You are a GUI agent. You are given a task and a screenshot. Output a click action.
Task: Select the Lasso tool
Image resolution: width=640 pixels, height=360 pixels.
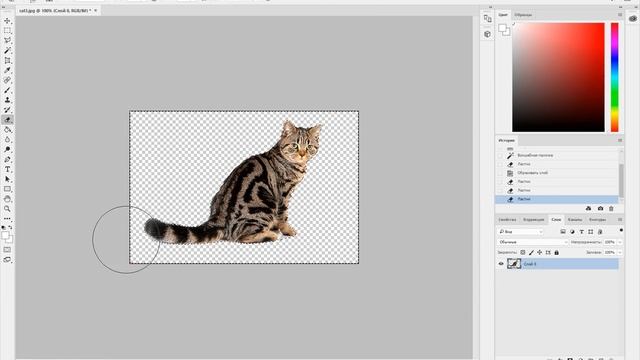tap(7, 40)
